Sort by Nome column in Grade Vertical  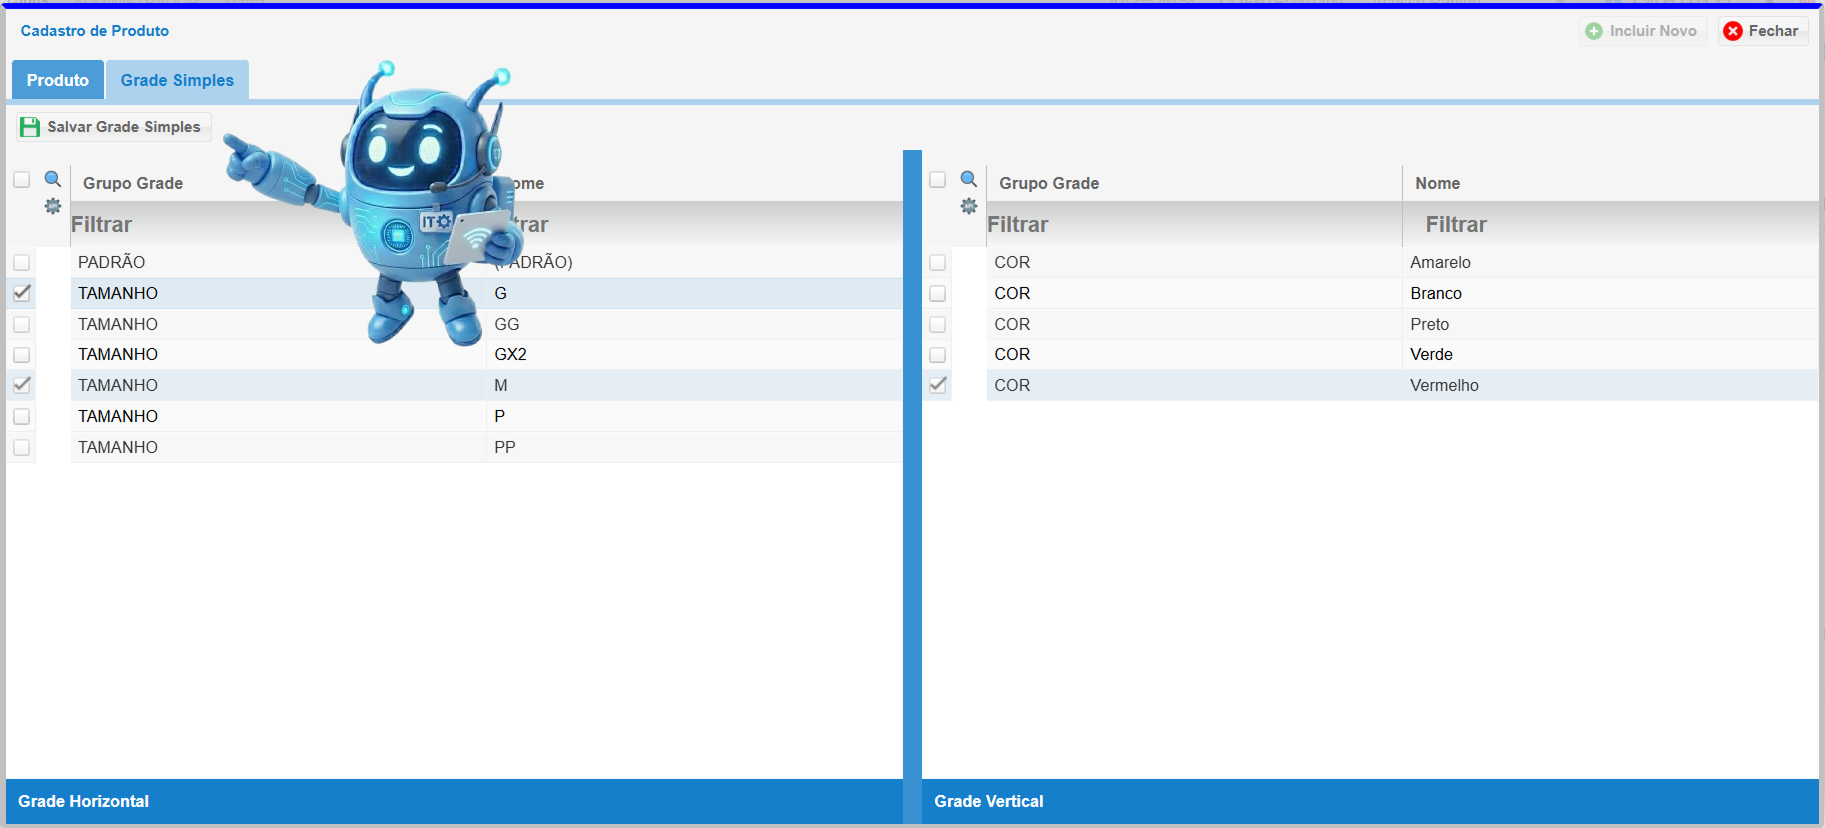tap(1437, 183)
